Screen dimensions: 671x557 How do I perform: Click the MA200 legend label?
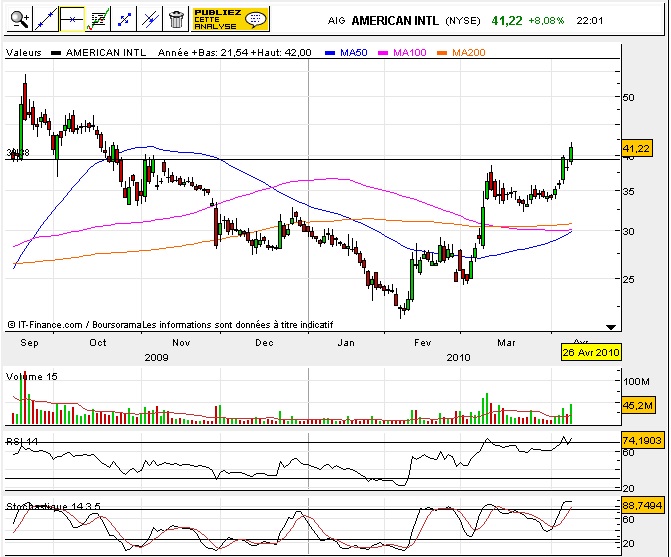[x=469, y=53]
